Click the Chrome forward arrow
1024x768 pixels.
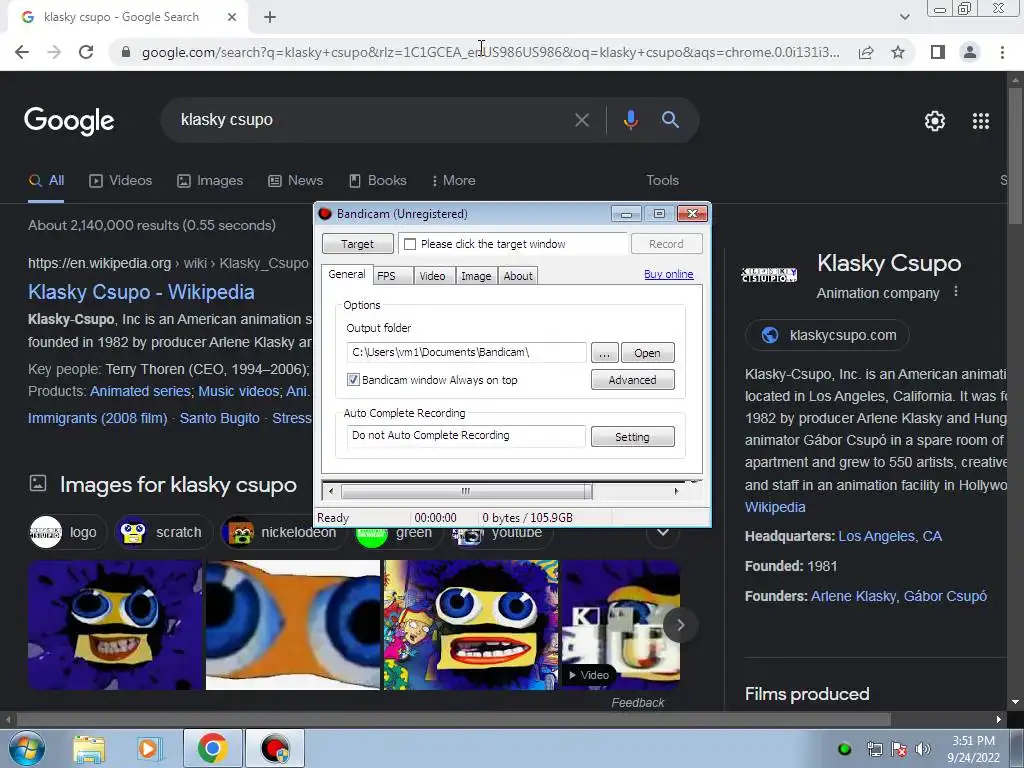(x=54, y=52)
